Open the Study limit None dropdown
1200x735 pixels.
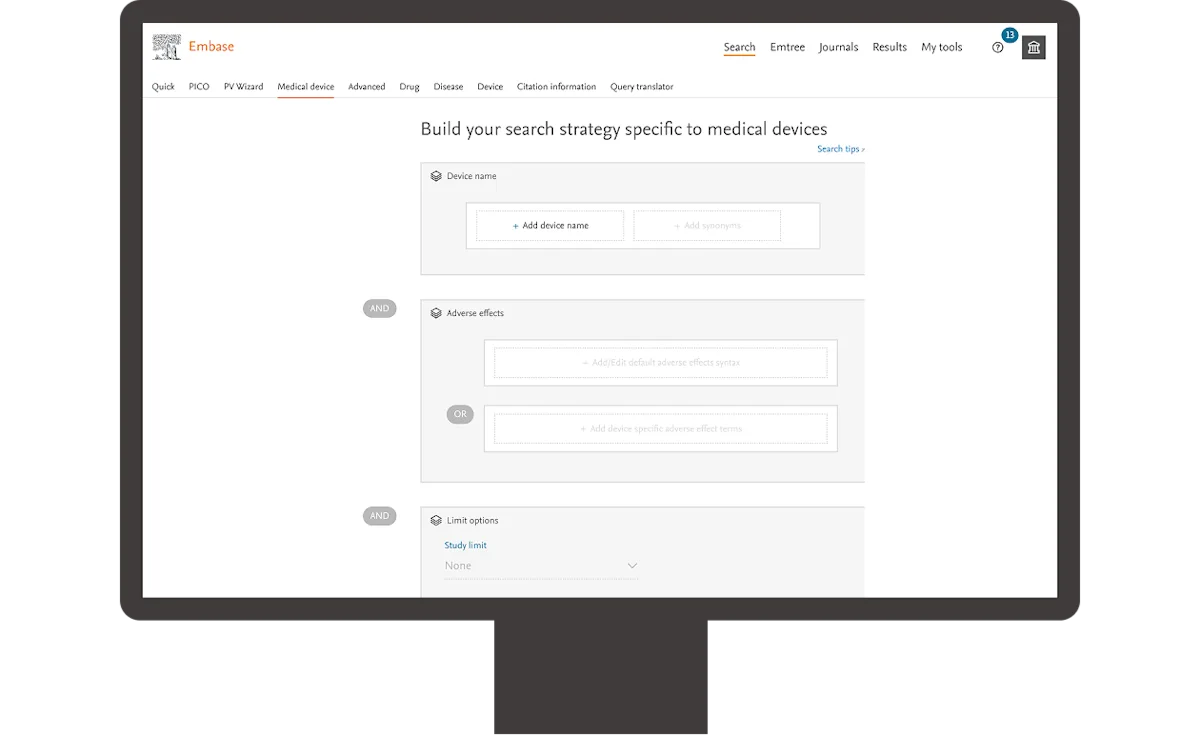540,565
